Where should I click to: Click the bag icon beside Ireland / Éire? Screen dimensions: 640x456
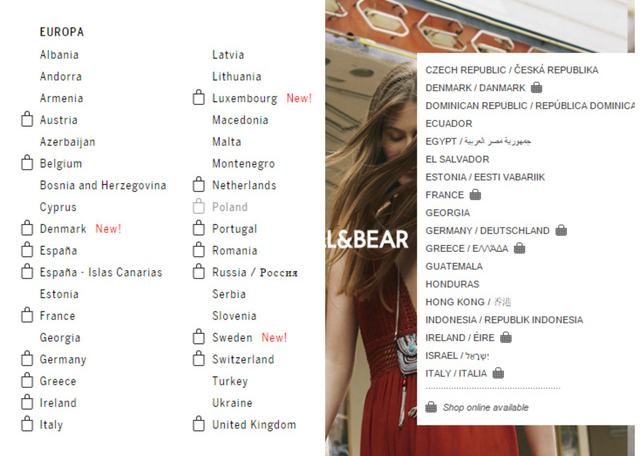point(506,337)
